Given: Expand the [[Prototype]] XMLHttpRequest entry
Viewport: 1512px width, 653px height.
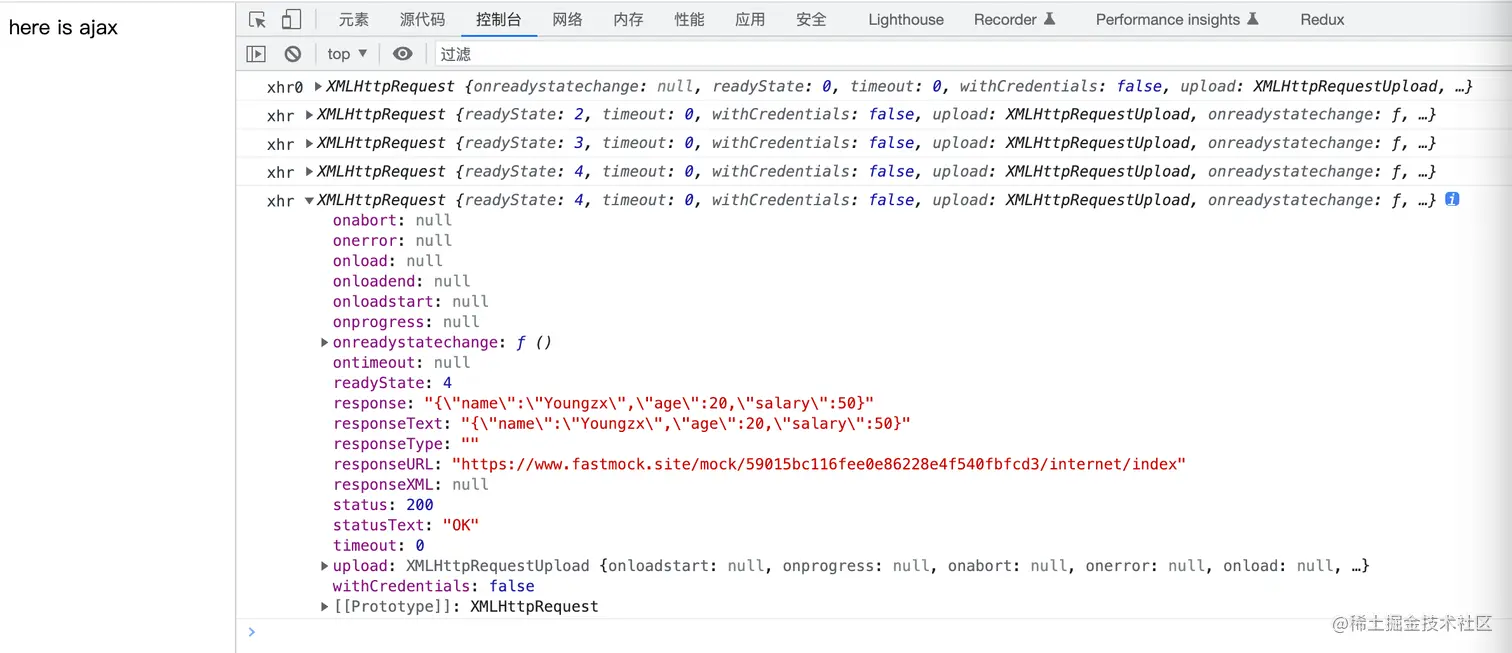Looking at the screenshot, I should (x=325, y=606).
